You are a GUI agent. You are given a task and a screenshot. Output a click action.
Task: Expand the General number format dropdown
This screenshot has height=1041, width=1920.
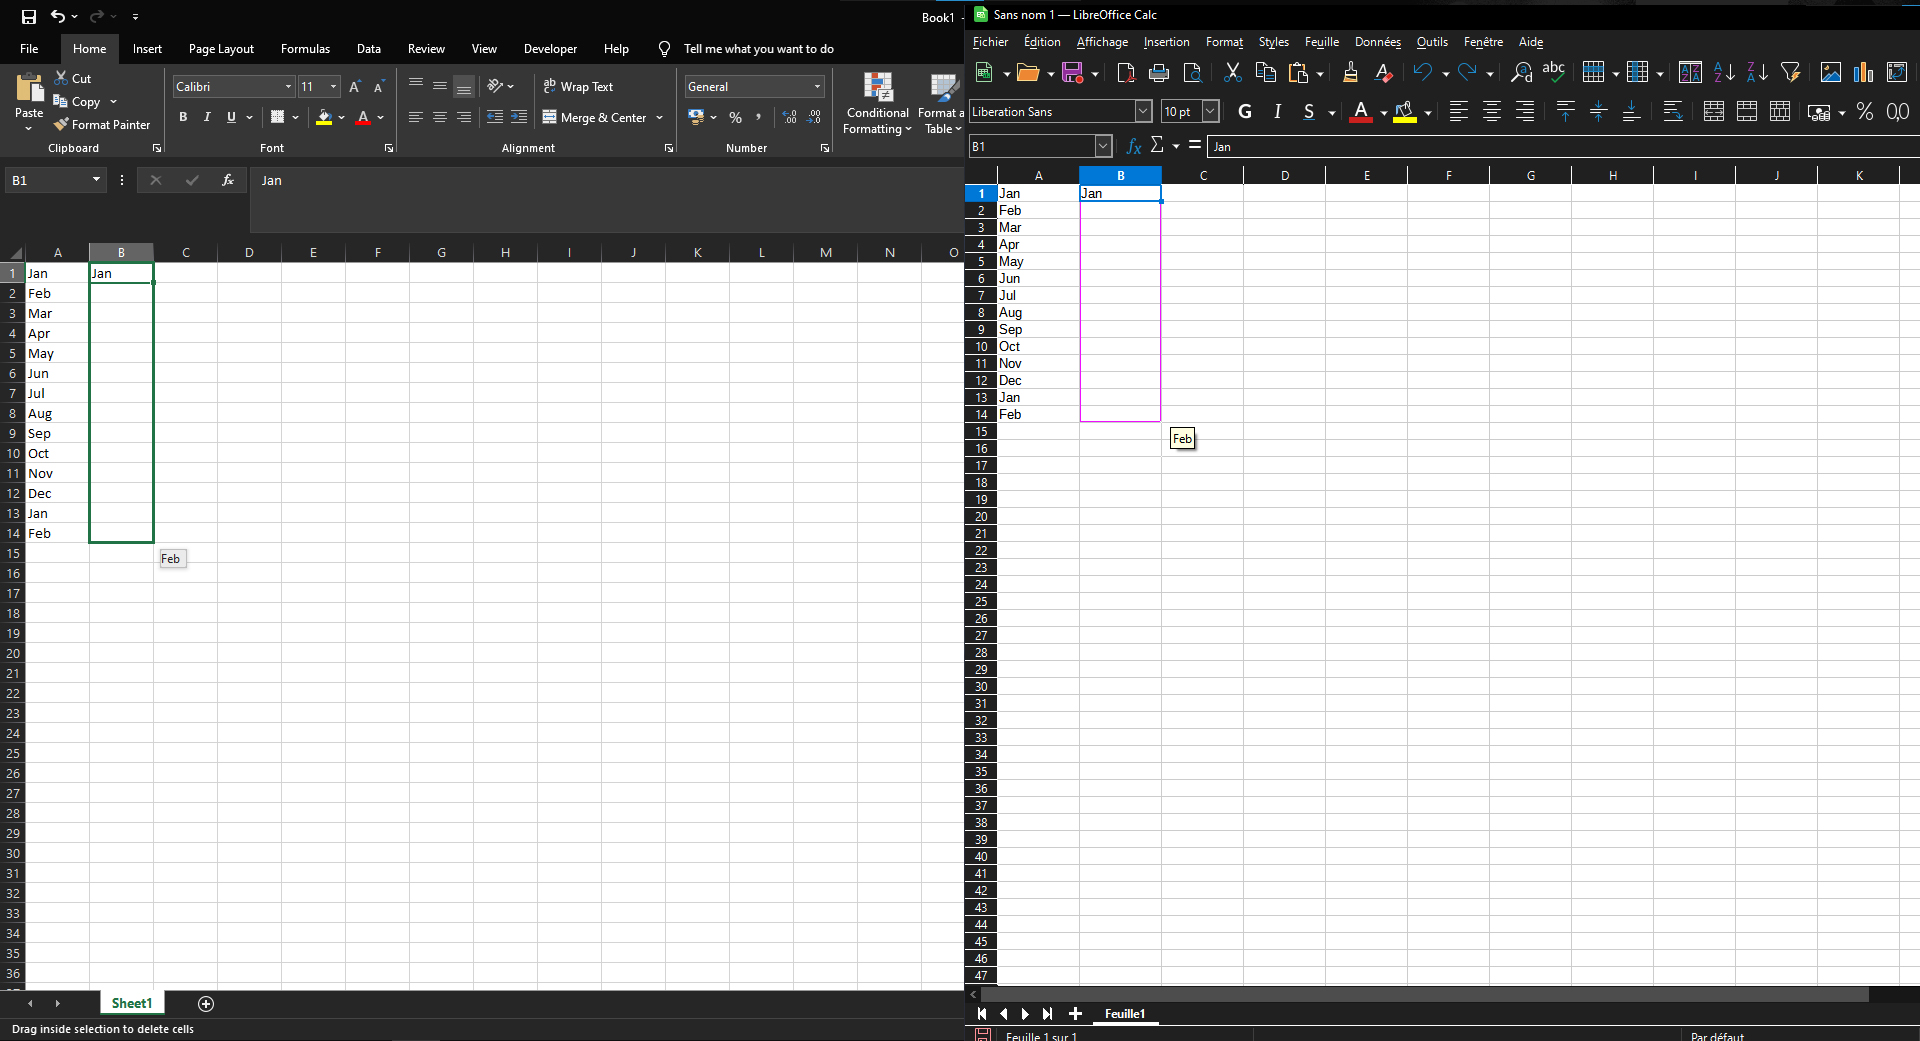pyautogui.click(x=817, y=87)
